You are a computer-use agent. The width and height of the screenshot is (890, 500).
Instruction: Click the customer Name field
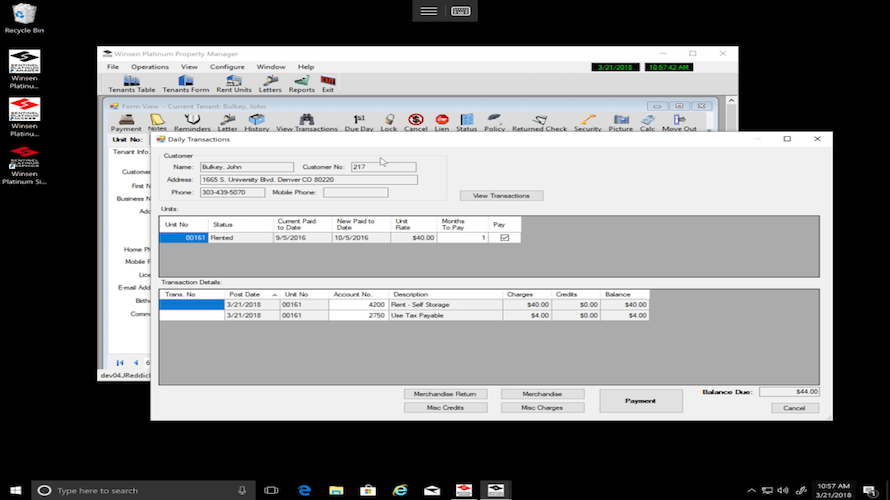coord(247,167)
